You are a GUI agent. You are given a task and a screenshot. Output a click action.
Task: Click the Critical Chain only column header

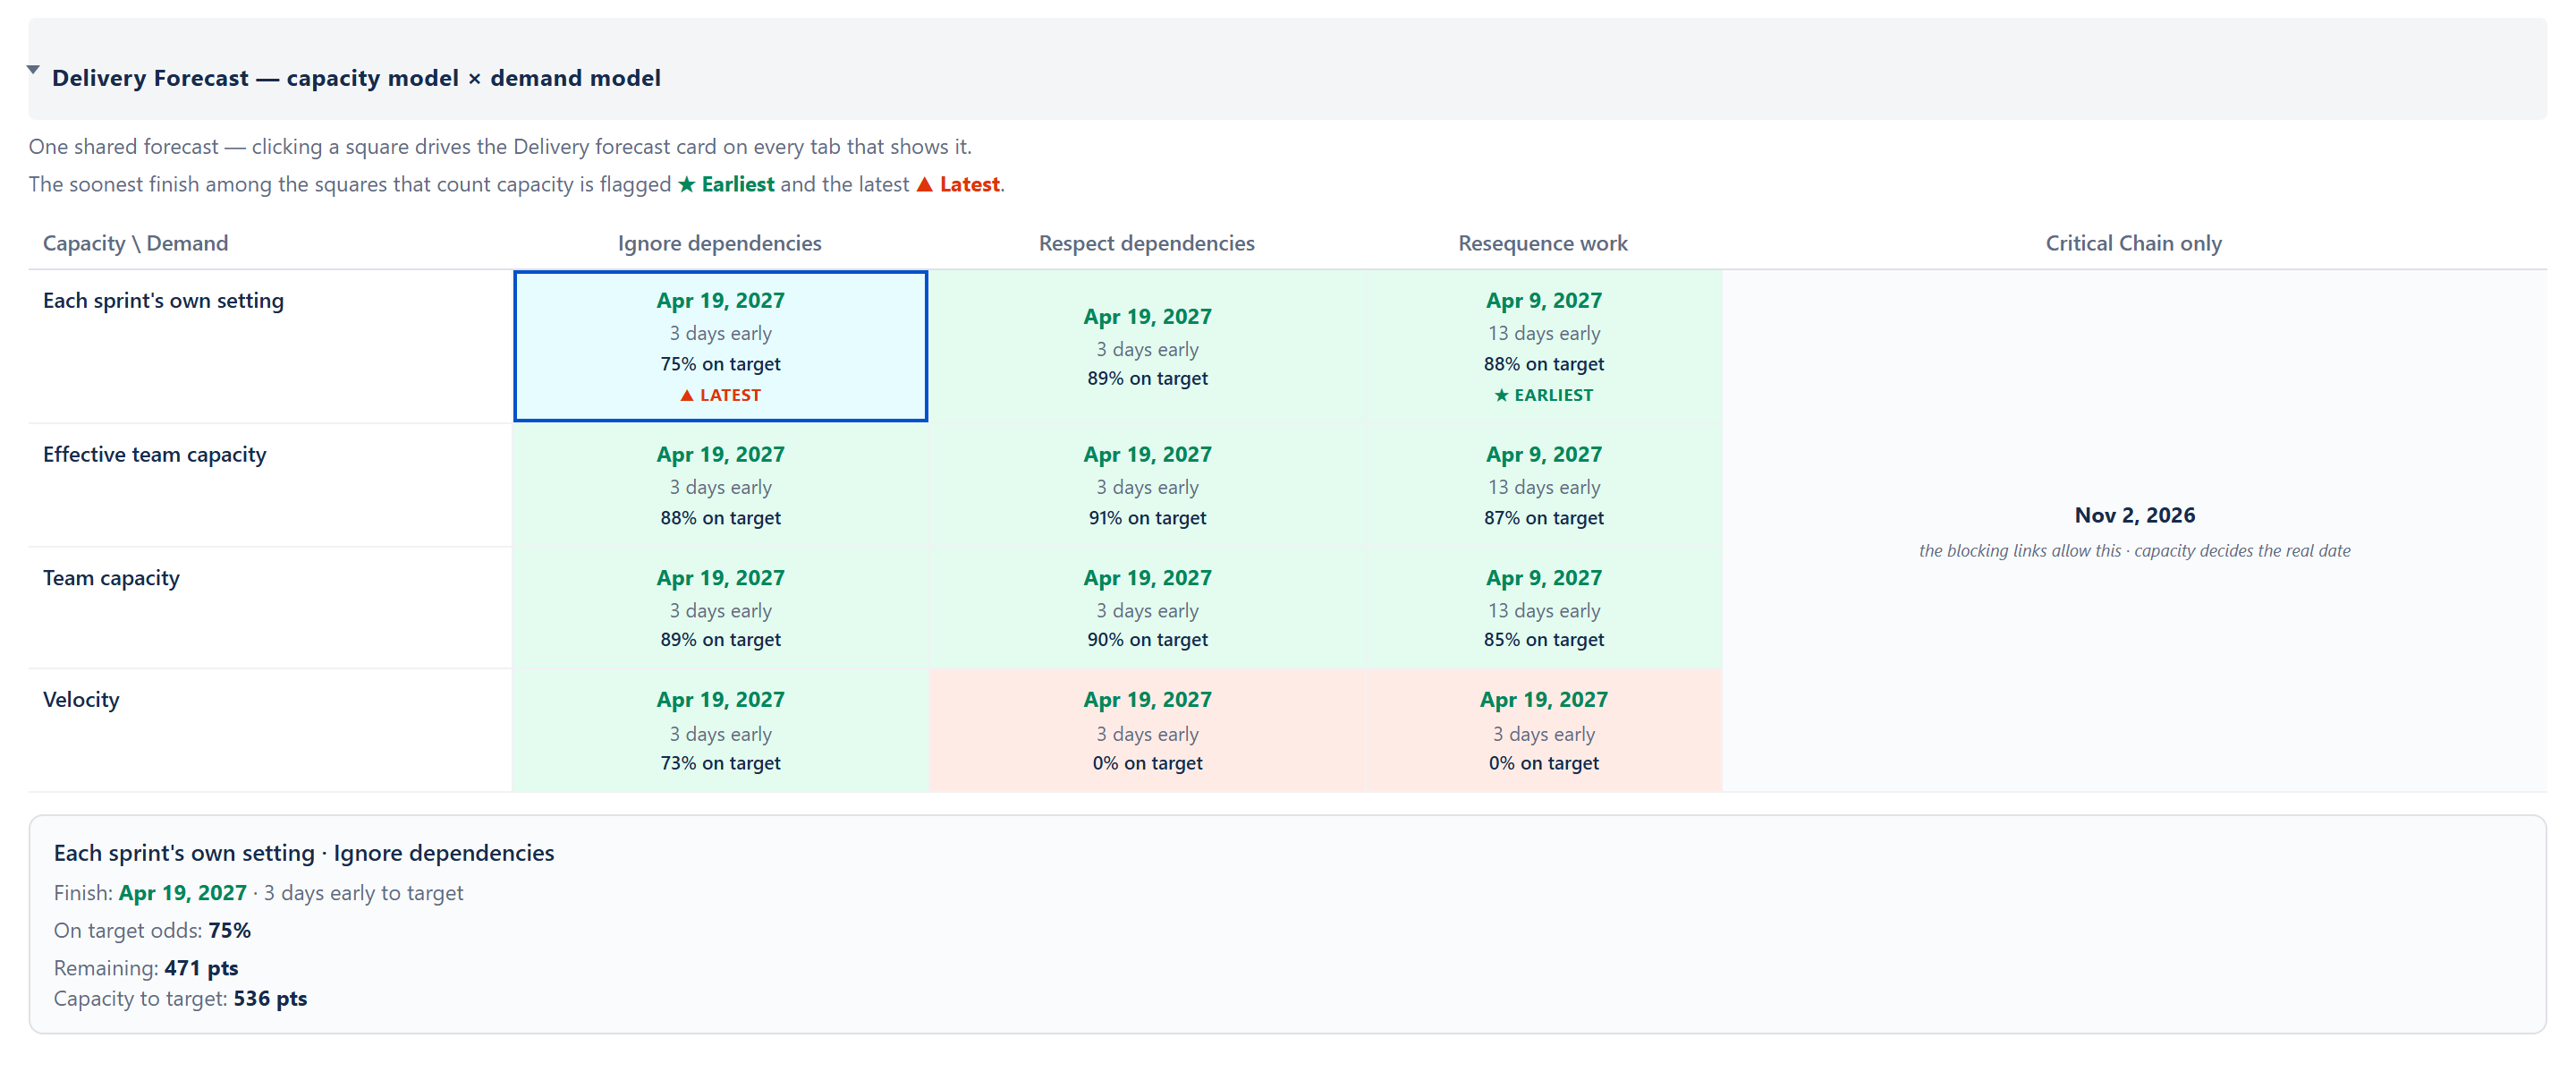(2133, 243)
